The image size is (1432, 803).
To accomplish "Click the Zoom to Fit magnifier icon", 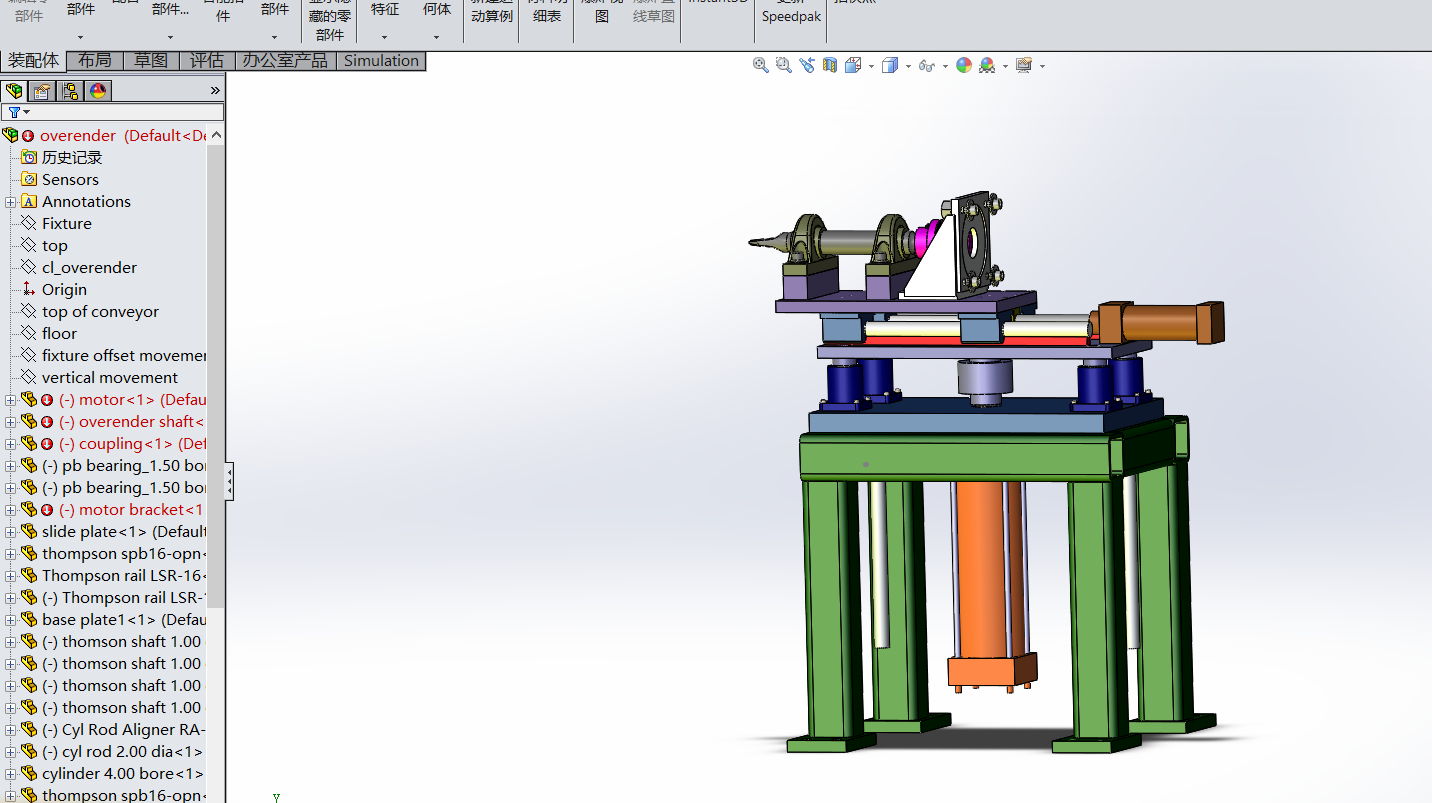I will pos(761,65).
